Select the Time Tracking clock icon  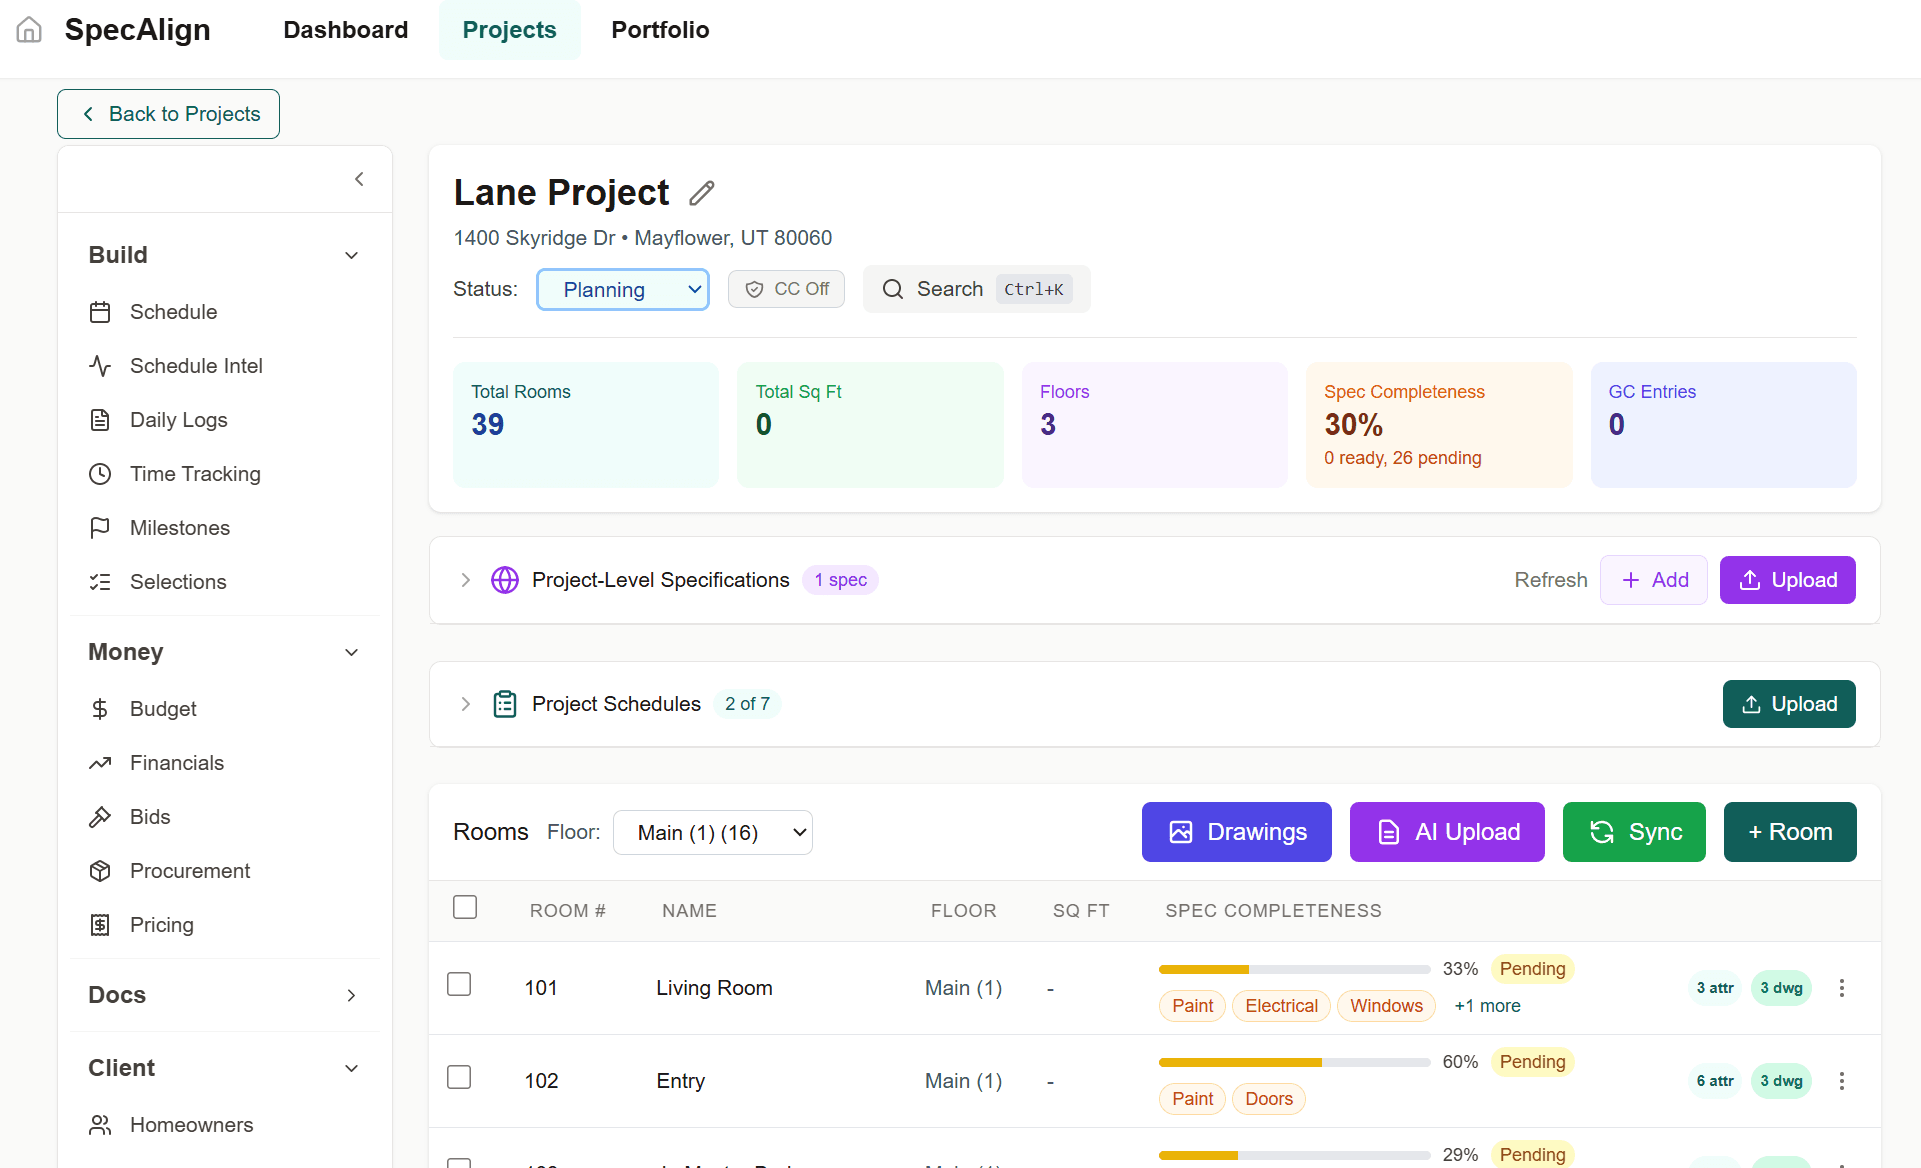coord(101,474)
